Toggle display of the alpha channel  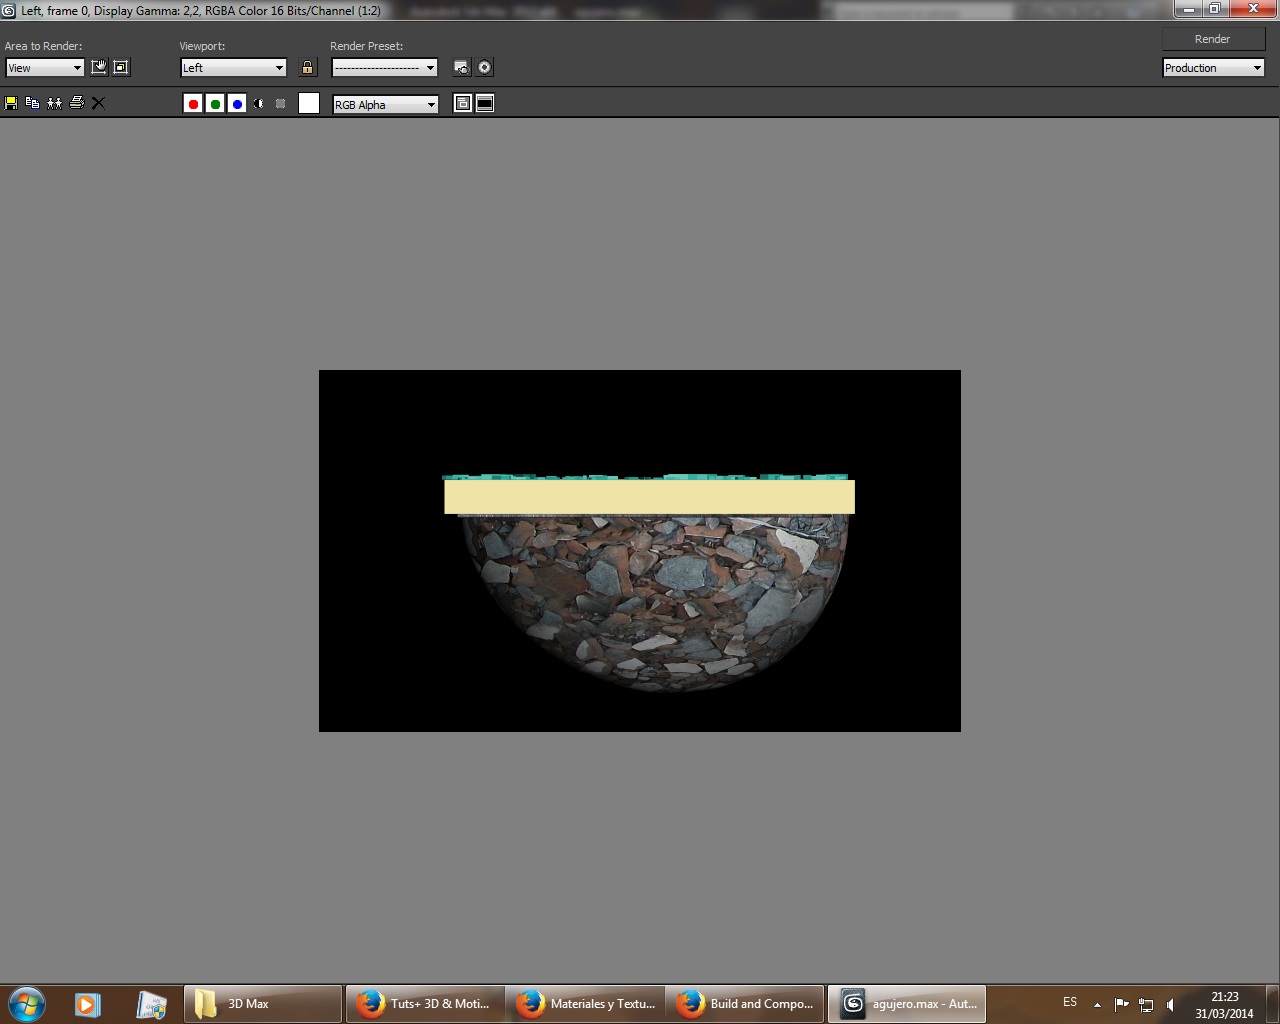(x=259, y=104)
